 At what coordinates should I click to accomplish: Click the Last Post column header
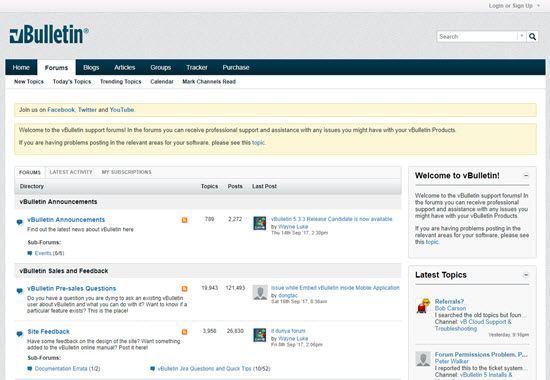pos(264,186)
